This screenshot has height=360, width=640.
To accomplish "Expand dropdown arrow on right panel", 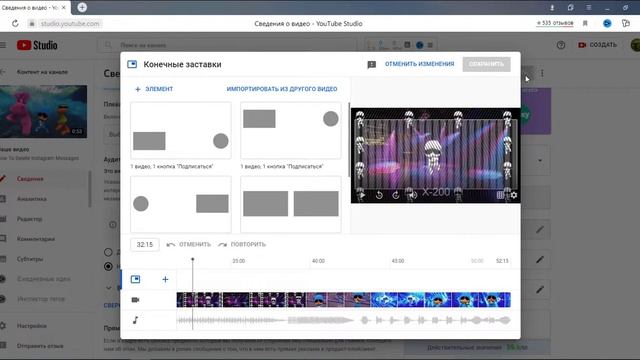I will [x=540, y=160].
